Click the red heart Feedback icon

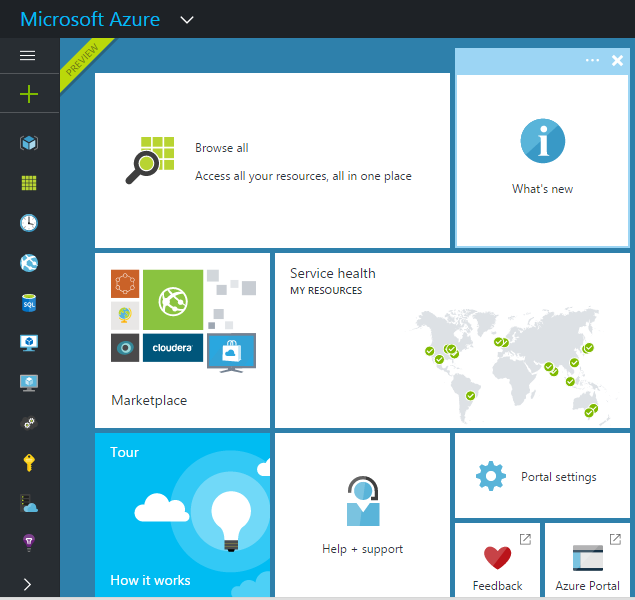click(497, 557)
